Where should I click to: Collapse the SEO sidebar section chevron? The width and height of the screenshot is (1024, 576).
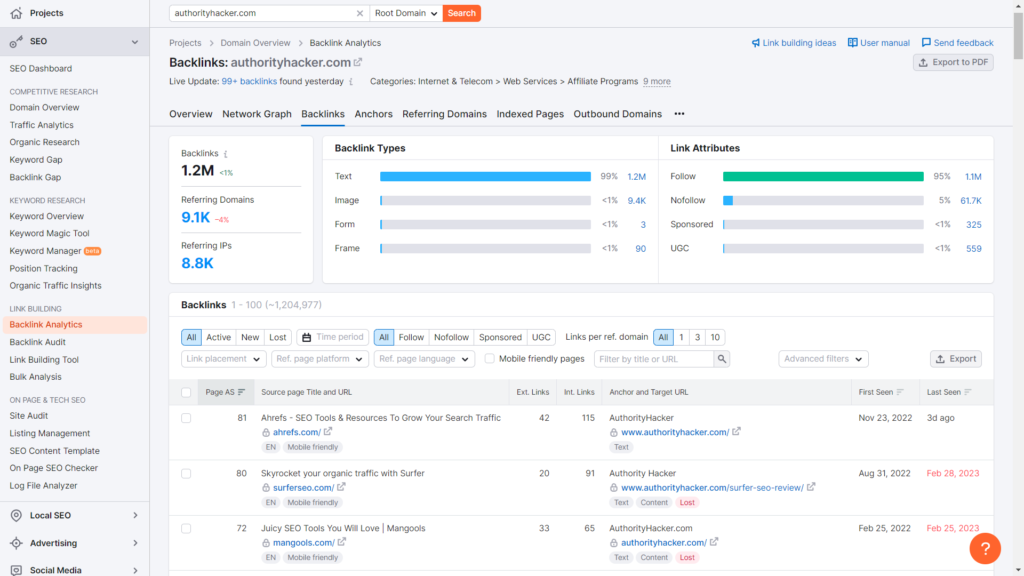click(135, 42)
